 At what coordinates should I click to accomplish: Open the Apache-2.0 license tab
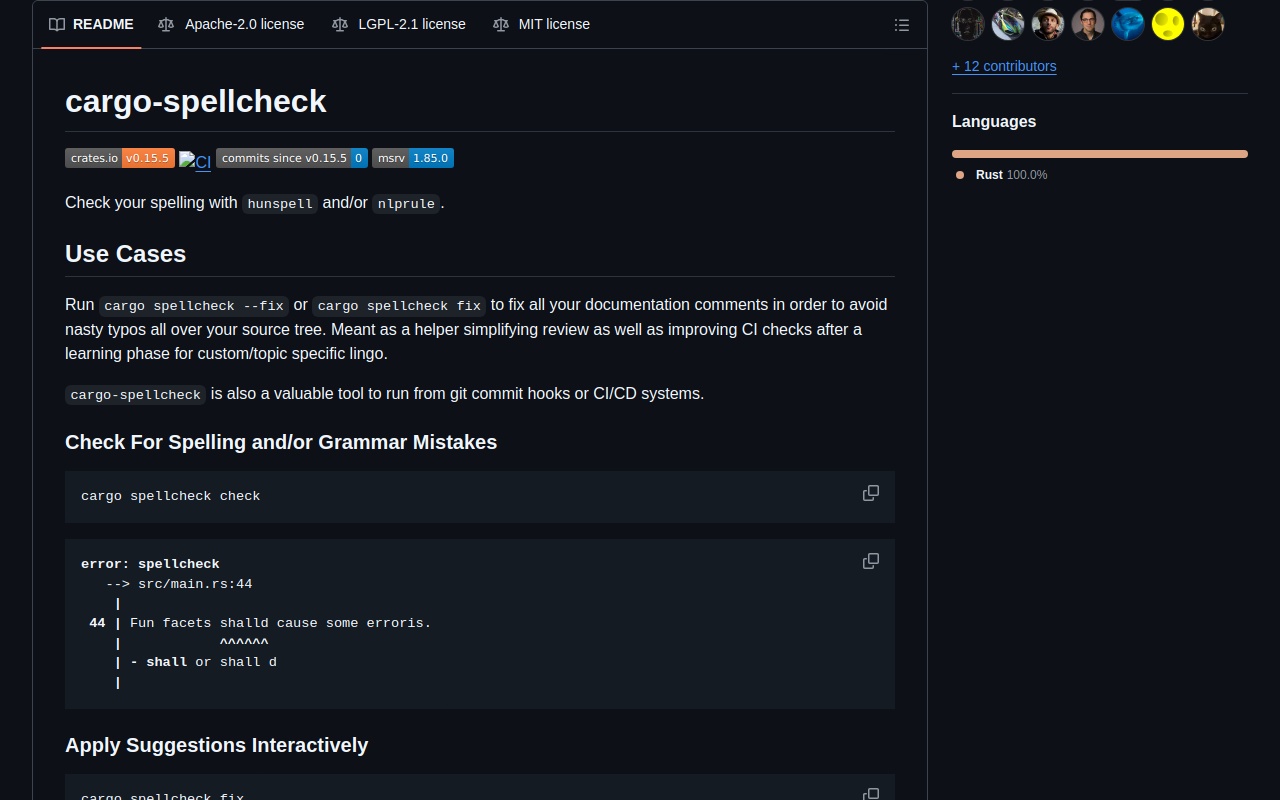[231, 24]
